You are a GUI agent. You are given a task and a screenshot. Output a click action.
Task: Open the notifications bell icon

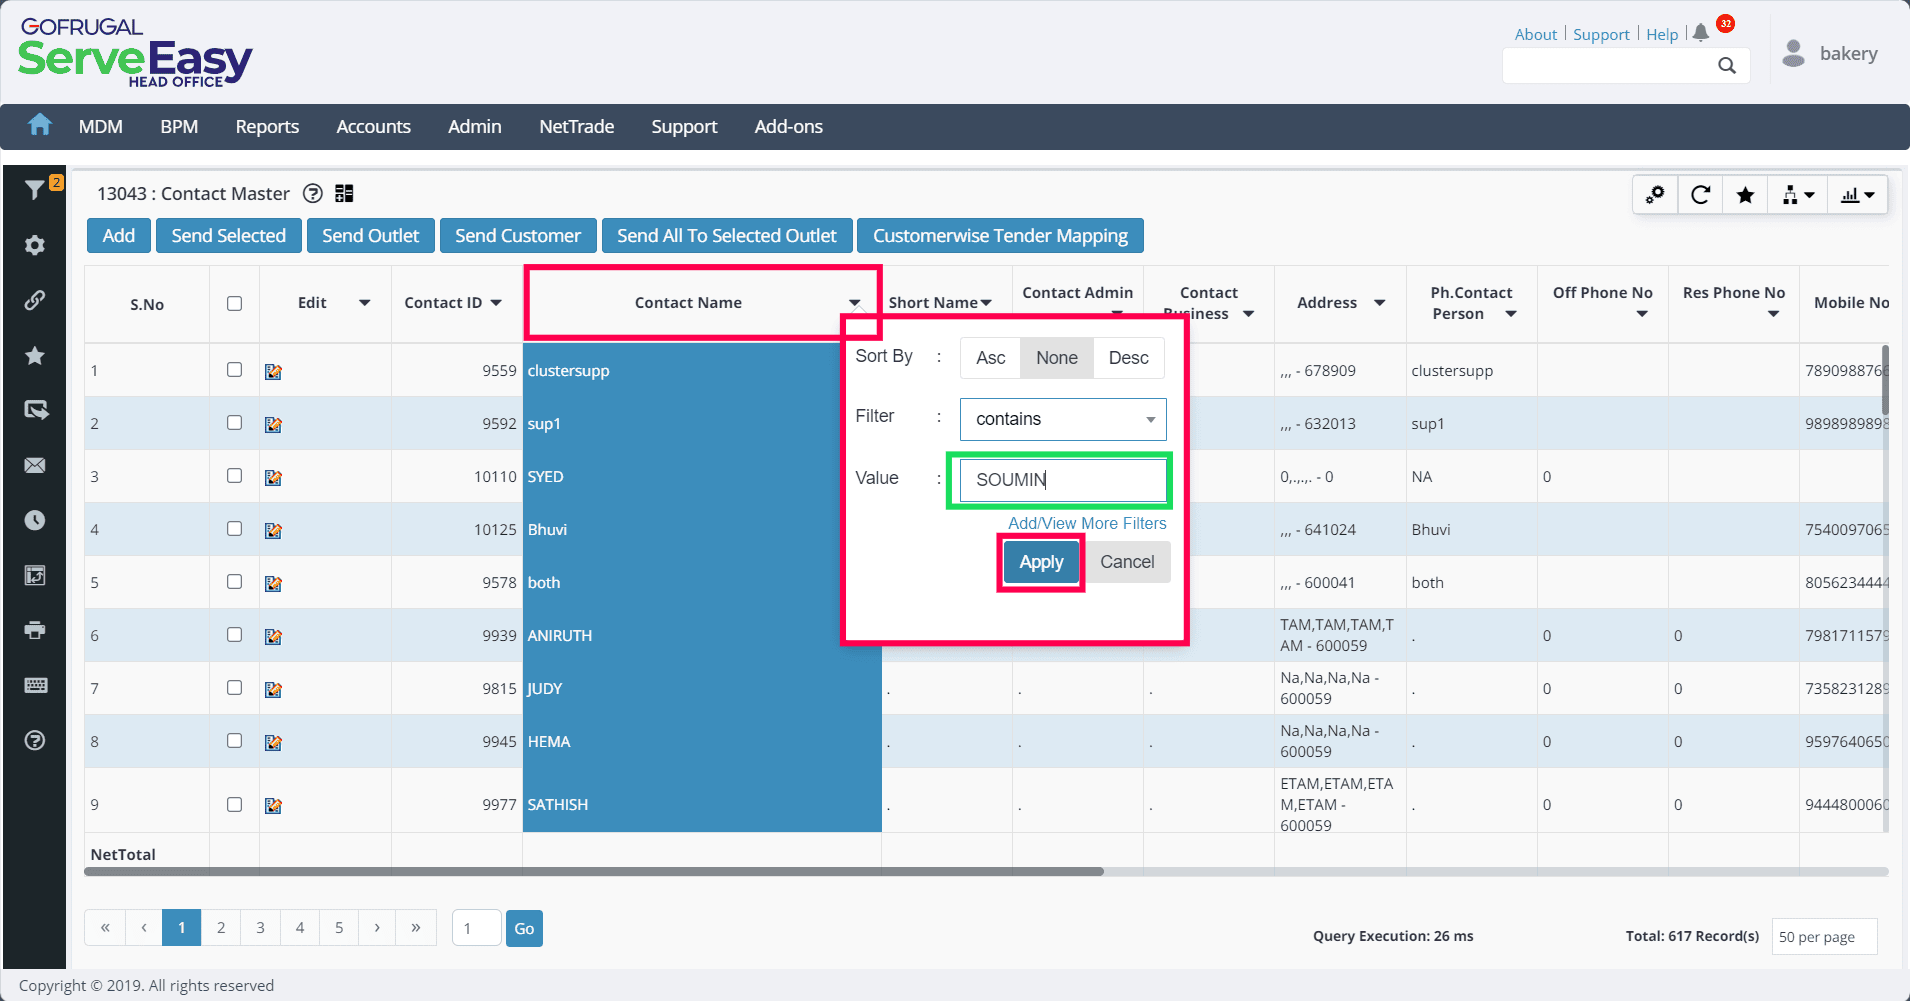(x=1701, y=33)
